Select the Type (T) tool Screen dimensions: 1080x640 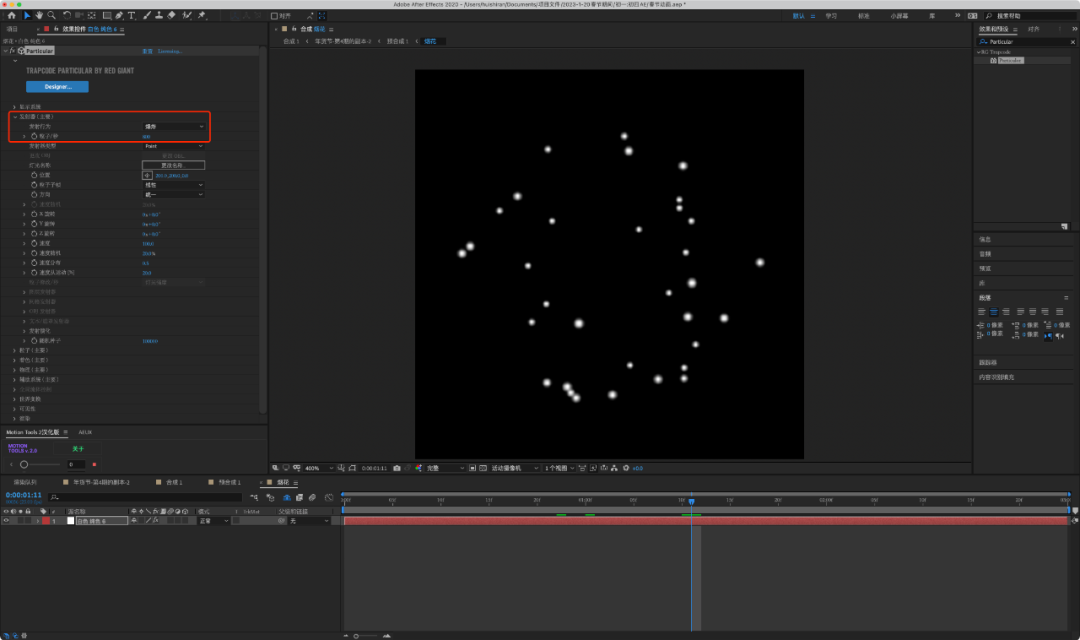point(133,16)
